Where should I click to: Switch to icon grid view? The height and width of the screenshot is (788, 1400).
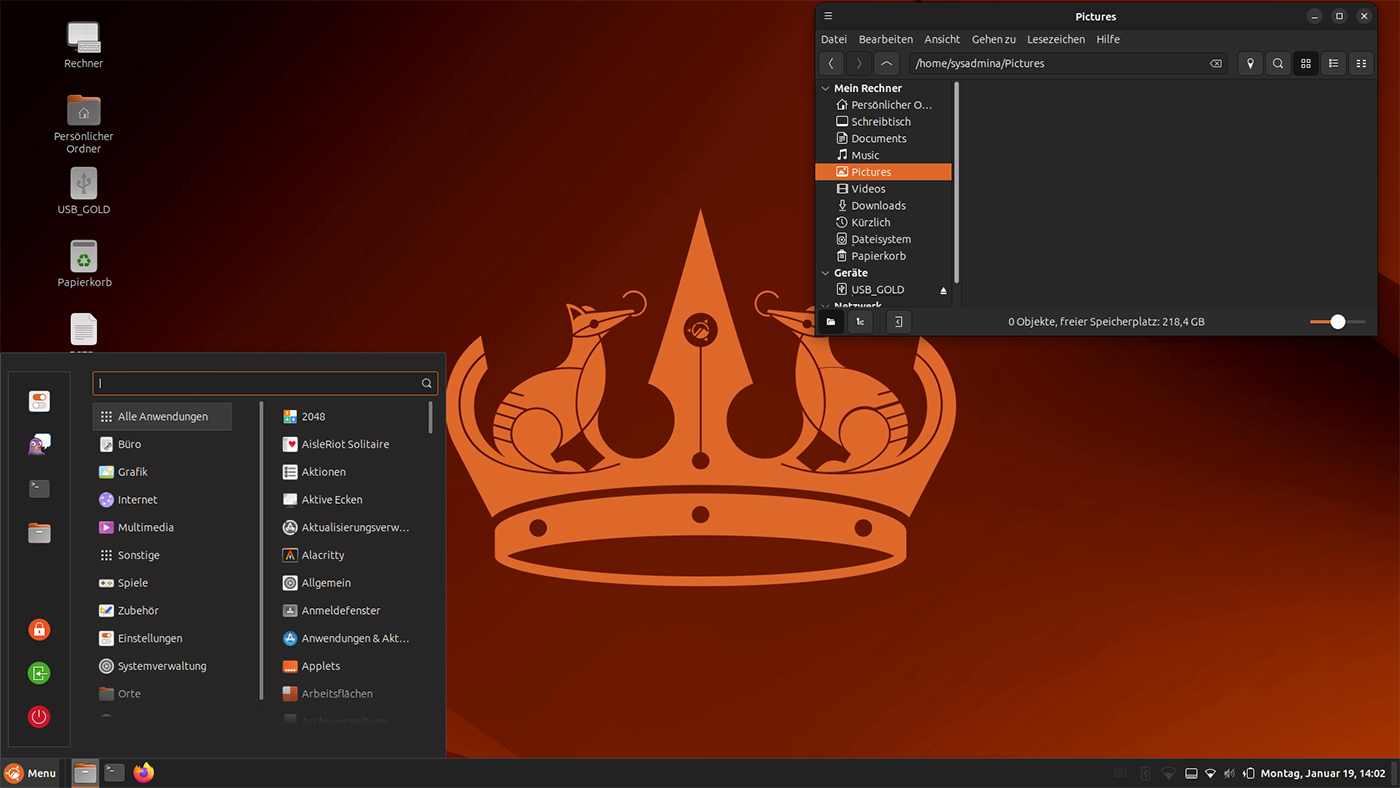[x=1306, y=63]
